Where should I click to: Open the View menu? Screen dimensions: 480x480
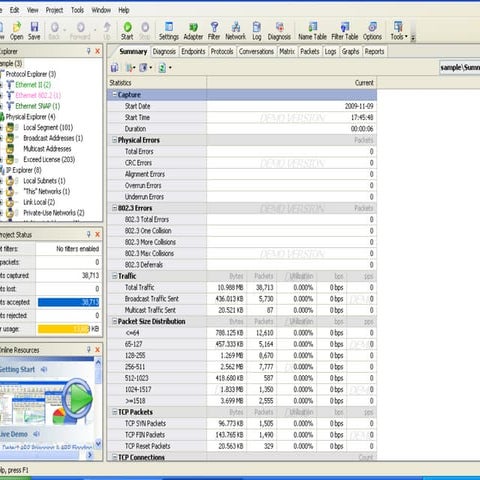click(32, 10)
